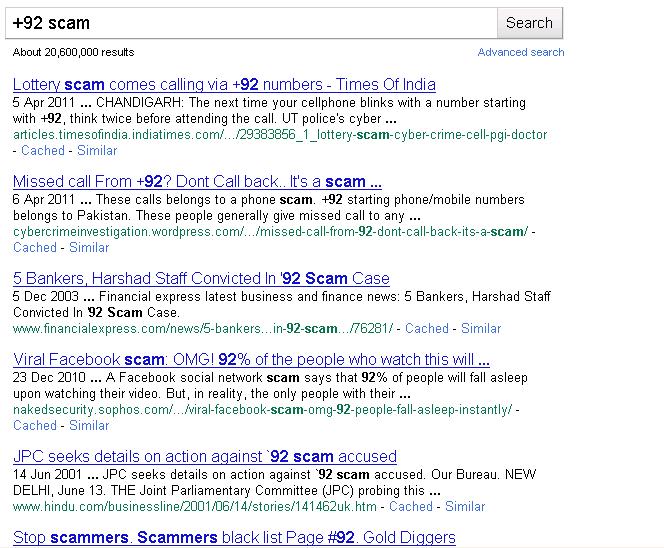Click the nakedsecurity.sophos.com URL text
Screen dimensions: 664x548
(262, 410)
